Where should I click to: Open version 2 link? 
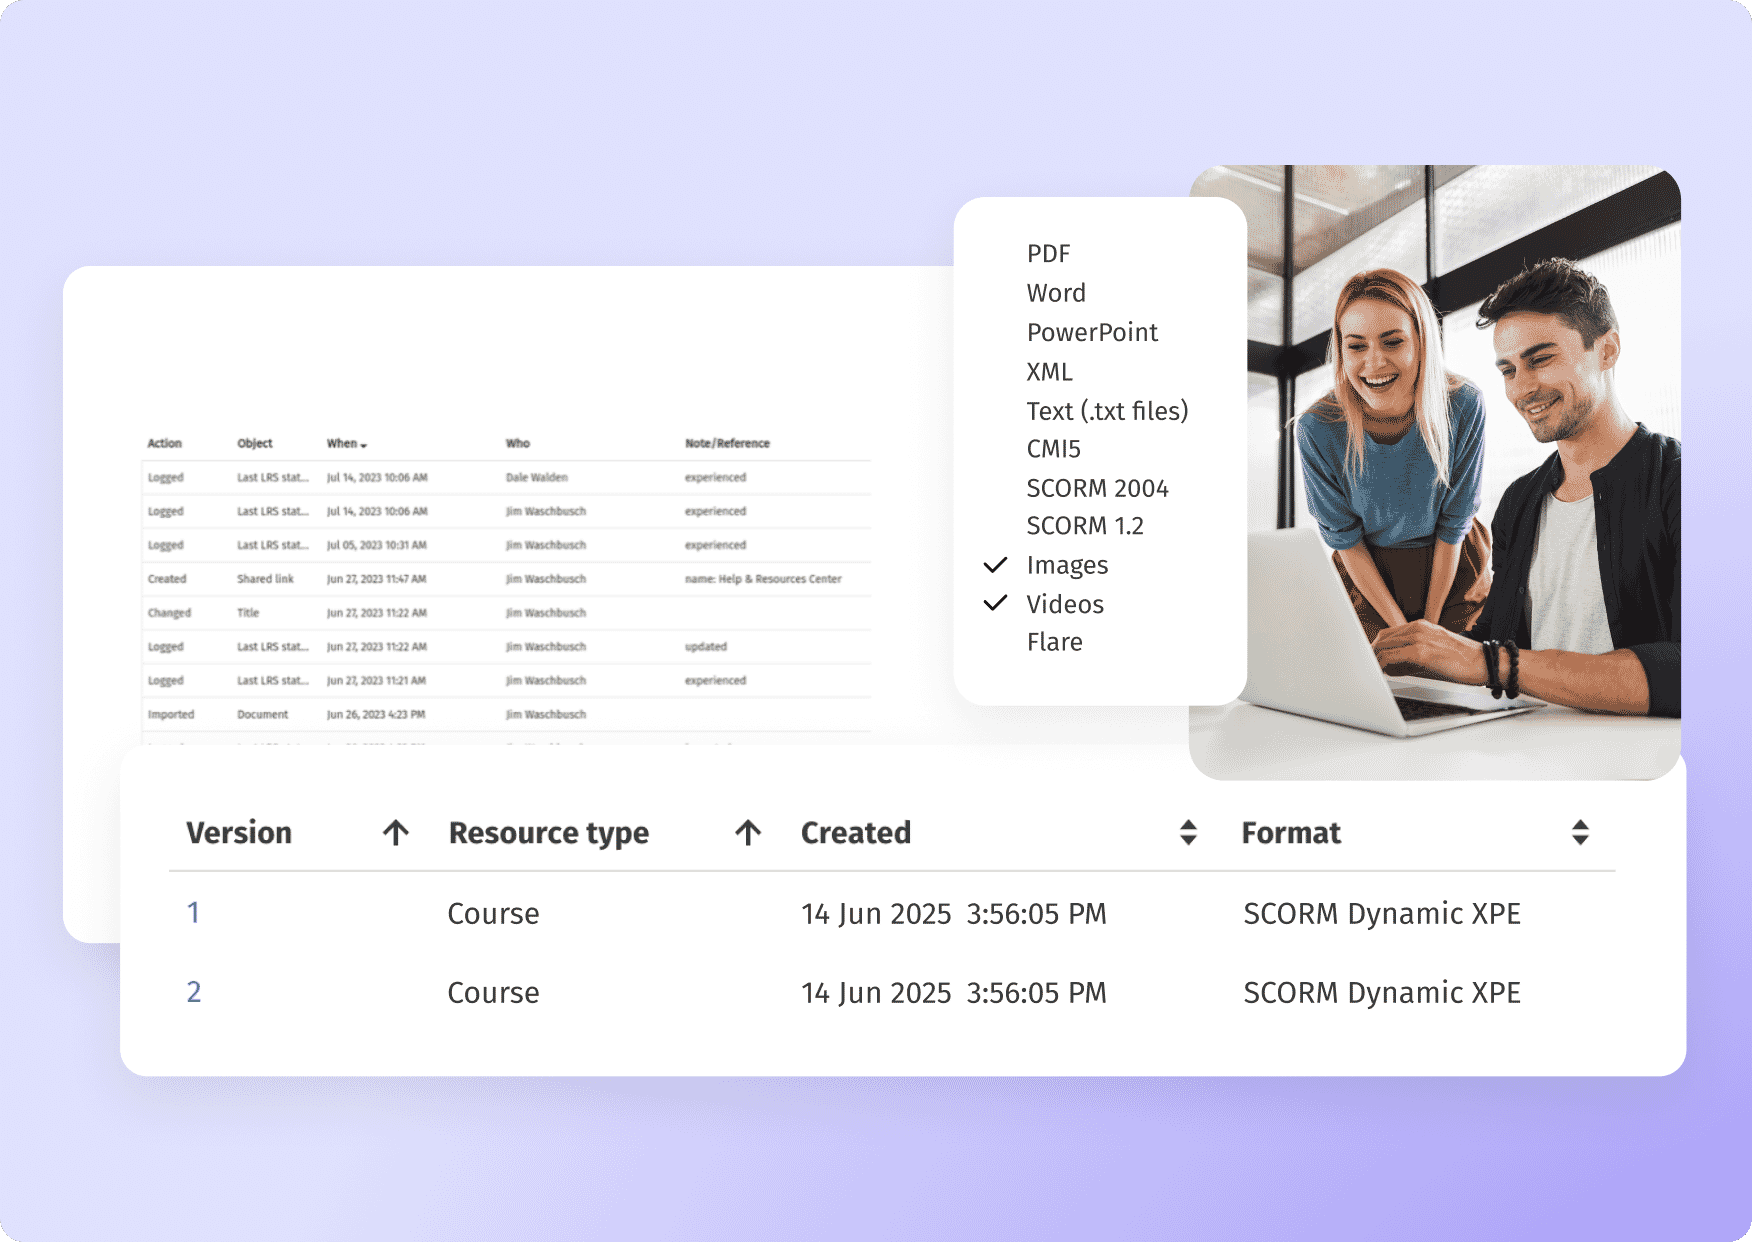[x=194, y=992]
